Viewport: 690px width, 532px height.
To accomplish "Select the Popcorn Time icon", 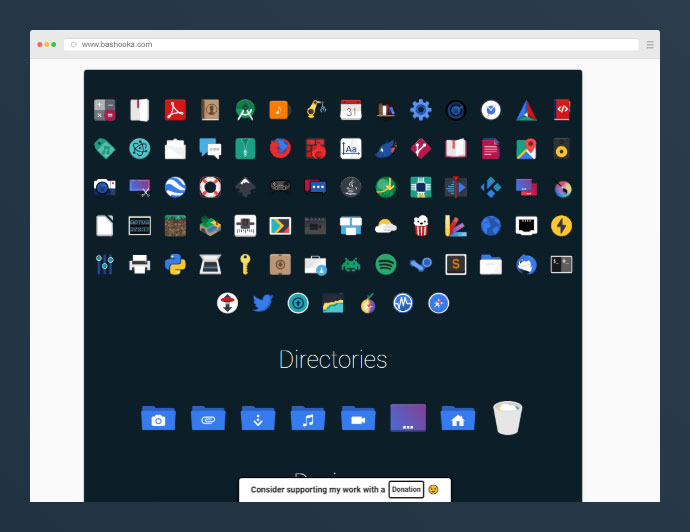I will coord(421,226).
